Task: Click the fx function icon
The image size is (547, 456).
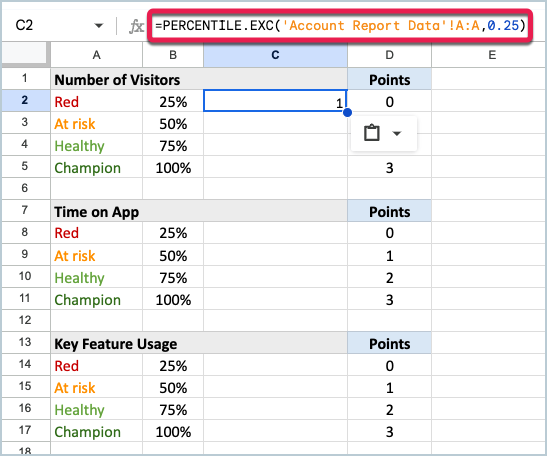Action: click(136, 26)
